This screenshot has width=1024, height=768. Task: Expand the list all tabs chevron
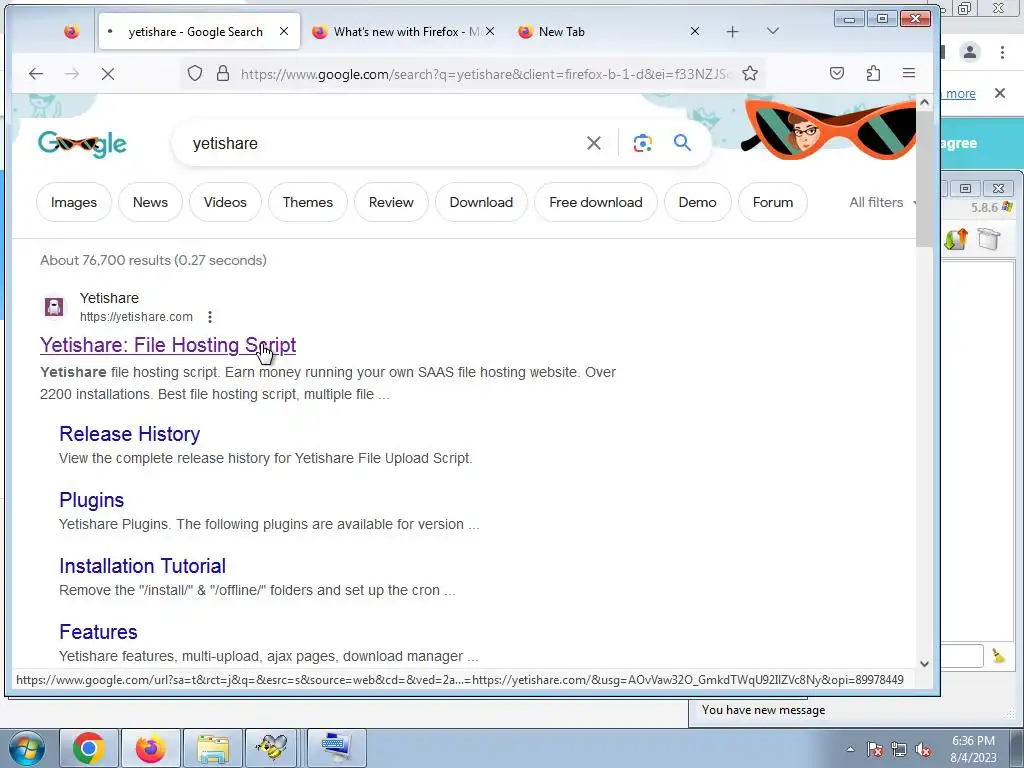773,31
